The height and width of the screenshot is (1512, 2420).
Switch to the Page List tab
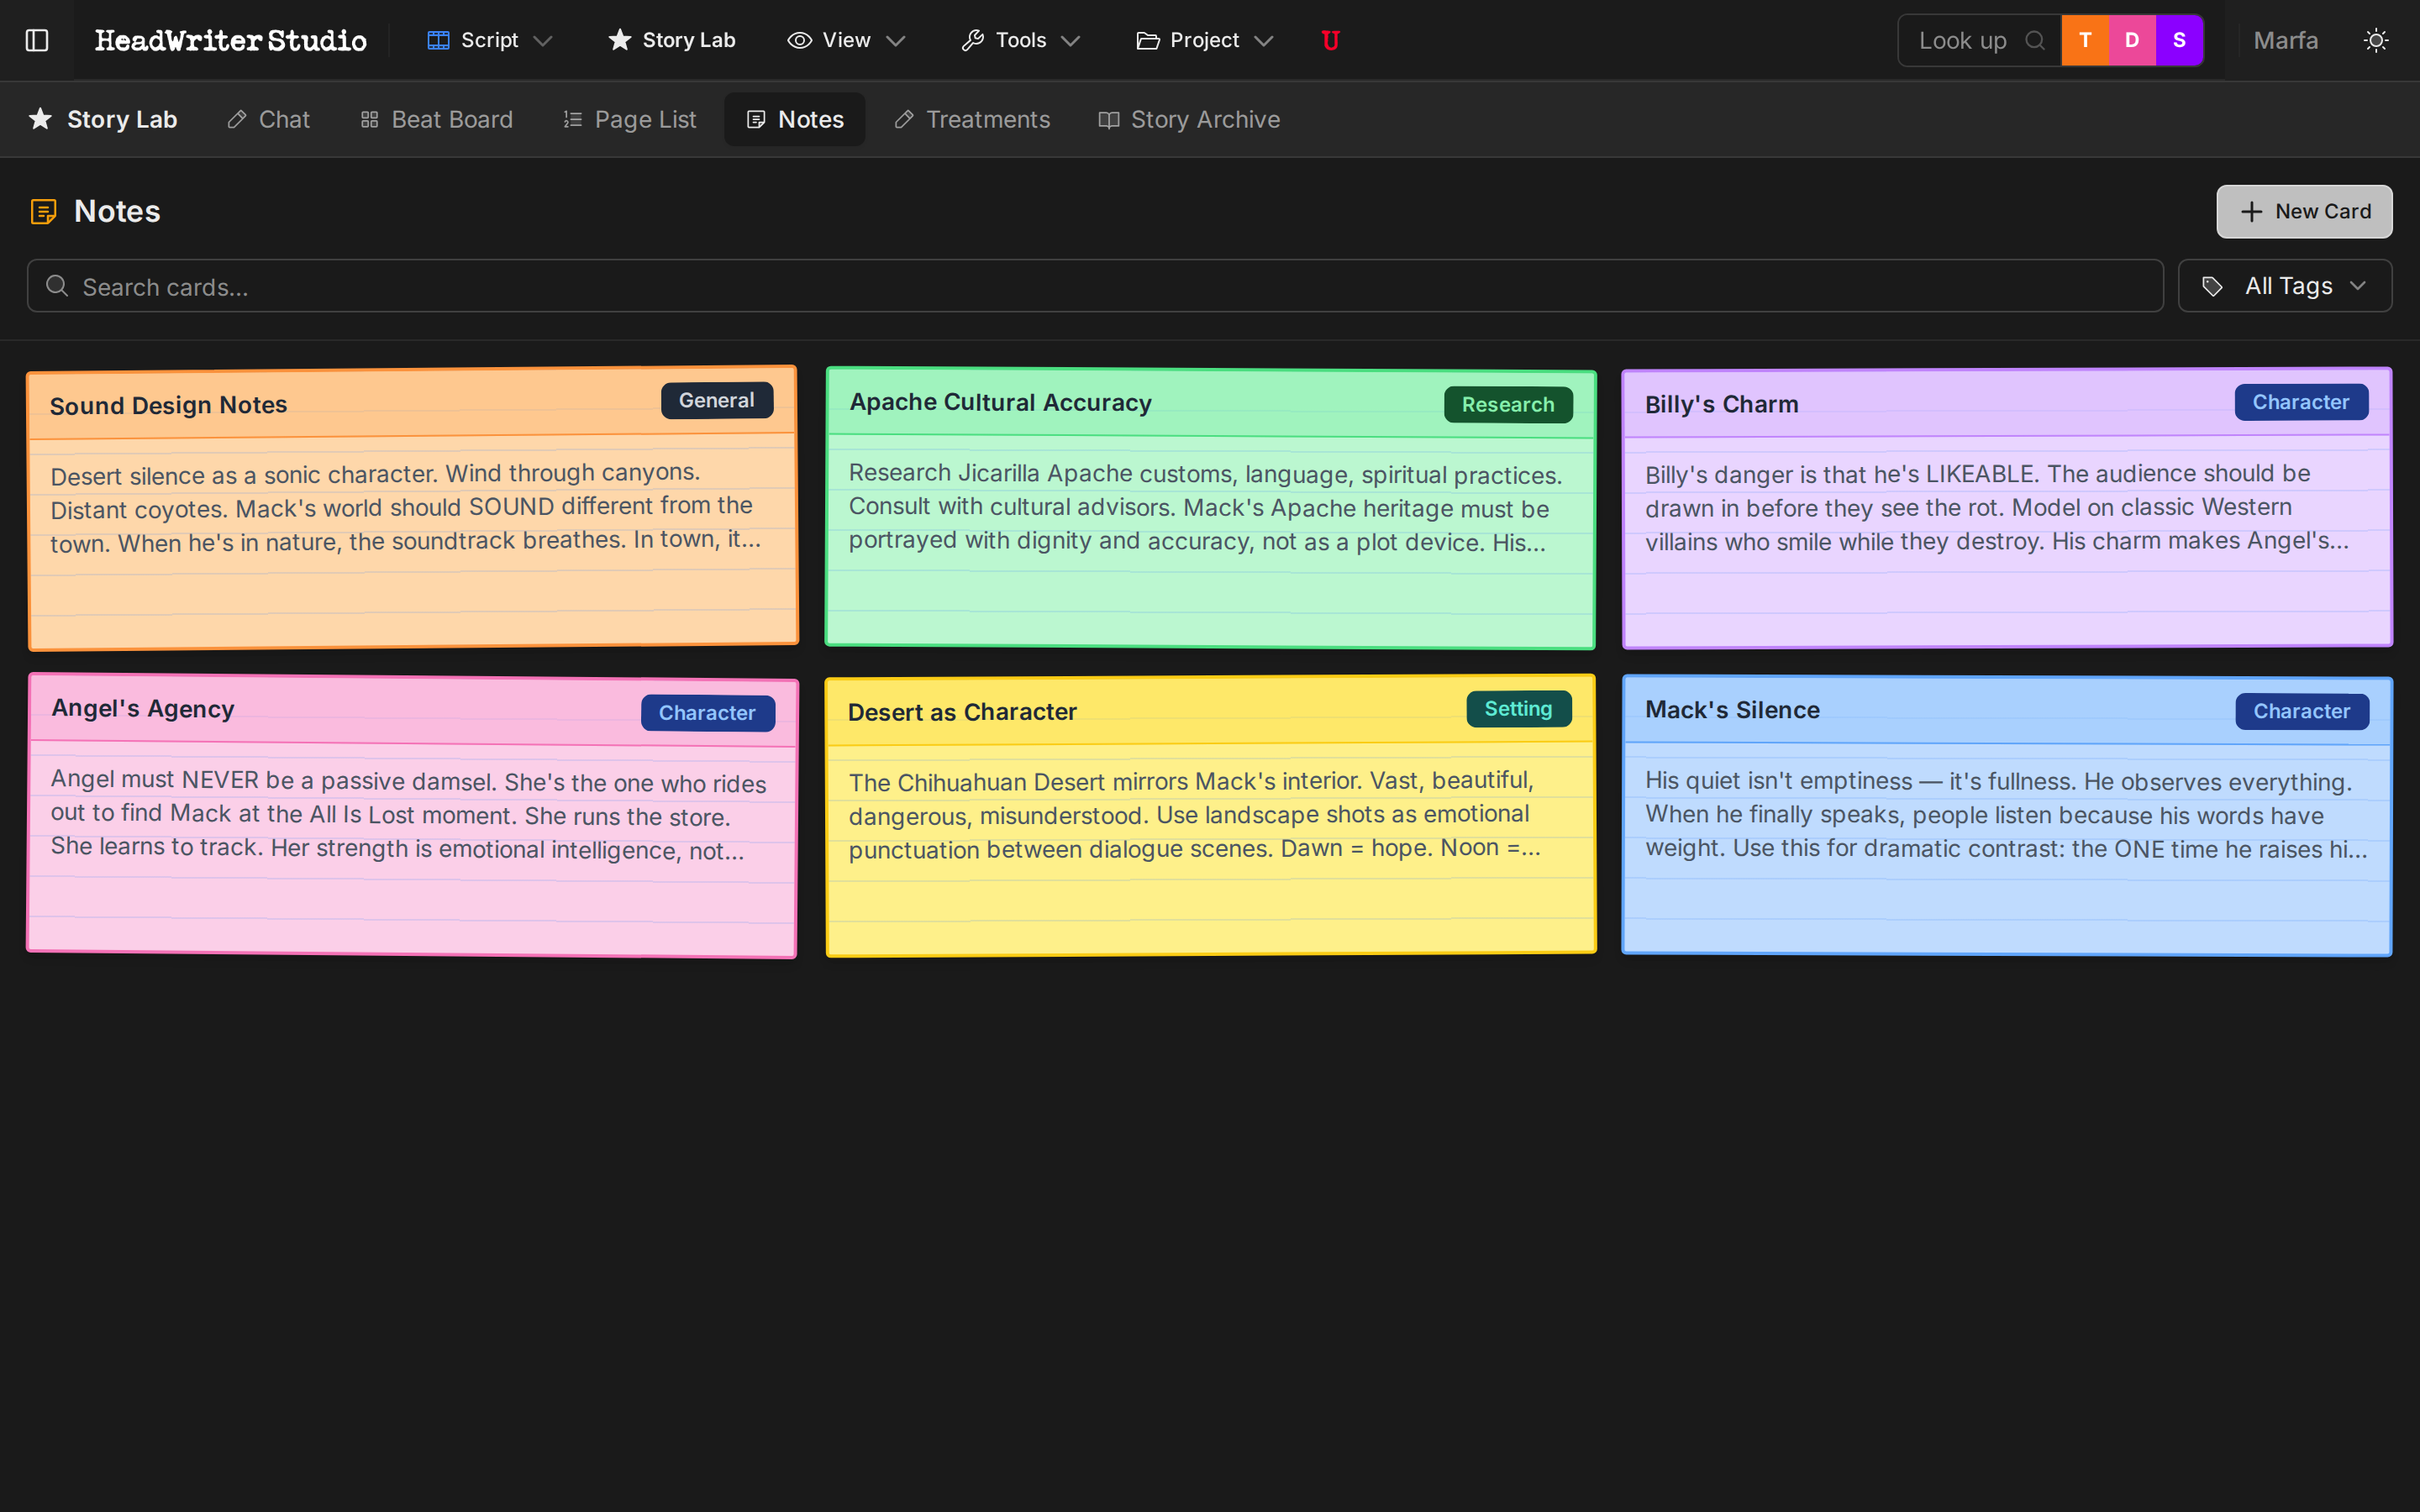(x=629, y=119)
